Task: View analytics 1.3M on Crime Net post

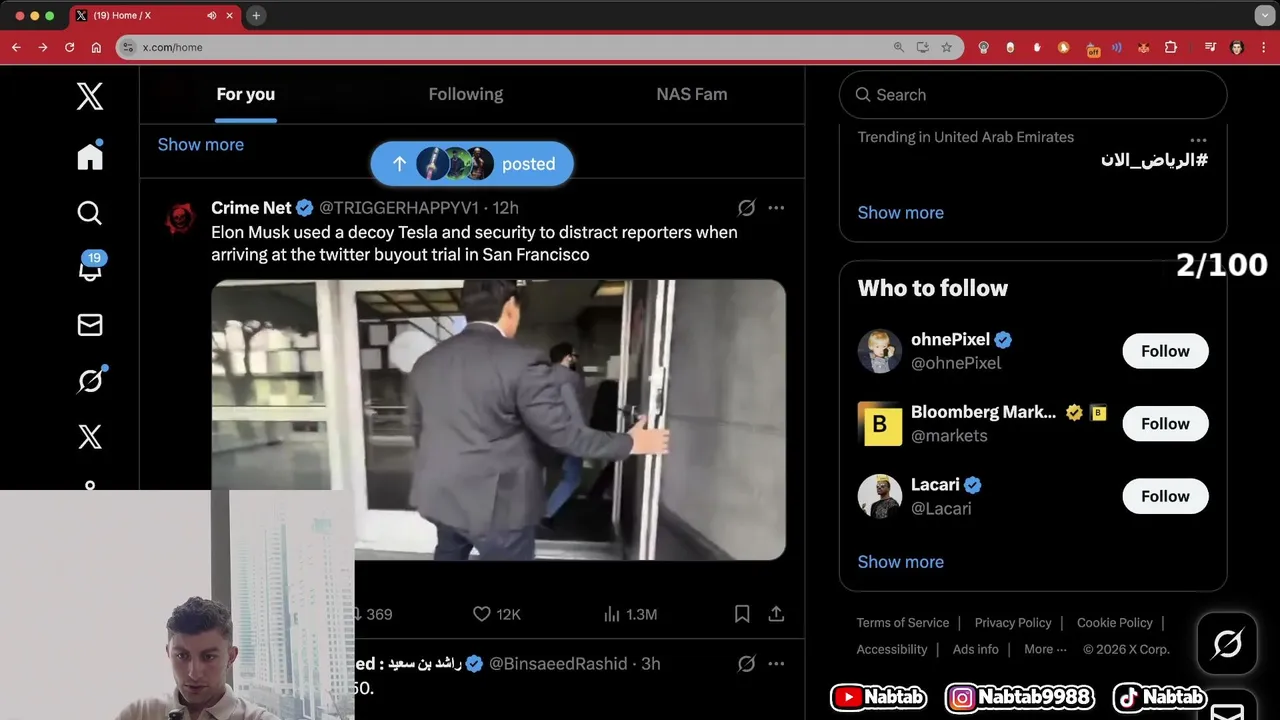Action: [x=630, y=614]
